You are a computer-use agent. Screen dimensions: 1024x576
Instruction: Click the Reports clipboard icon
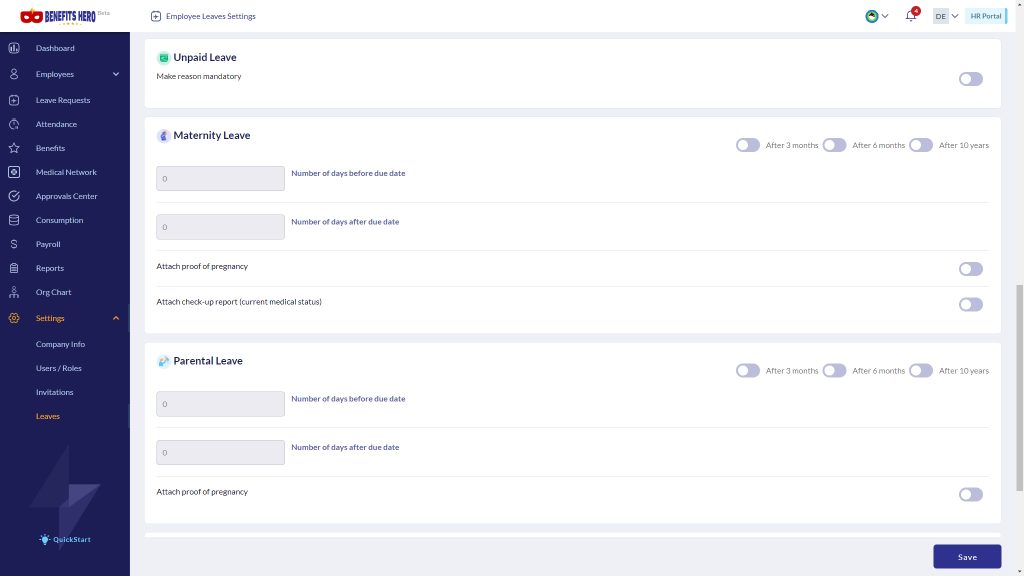point(14,268)
